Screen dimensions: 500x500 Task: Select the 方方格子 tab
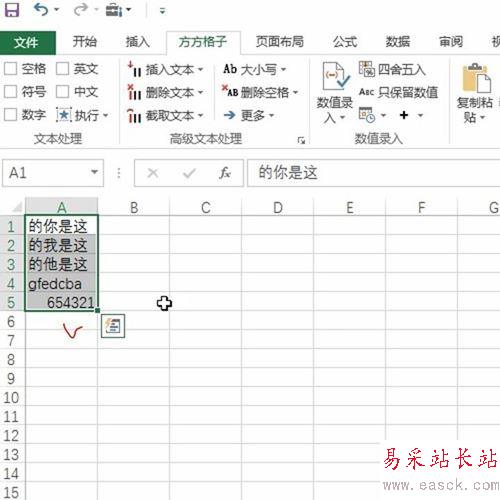click(203, 42)
